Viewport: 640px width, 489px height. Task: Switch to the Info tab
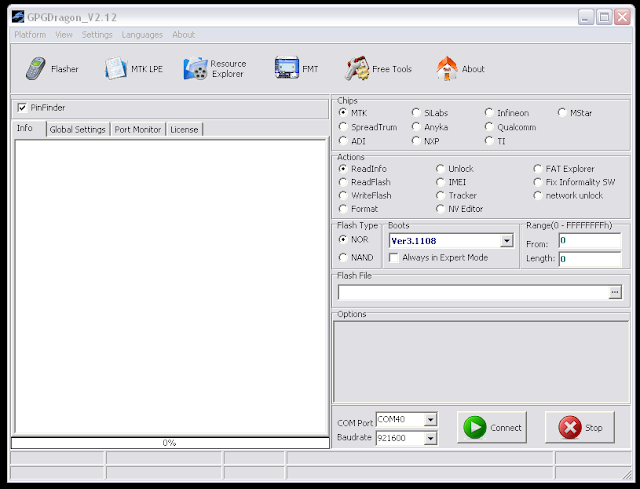[29, 128]
